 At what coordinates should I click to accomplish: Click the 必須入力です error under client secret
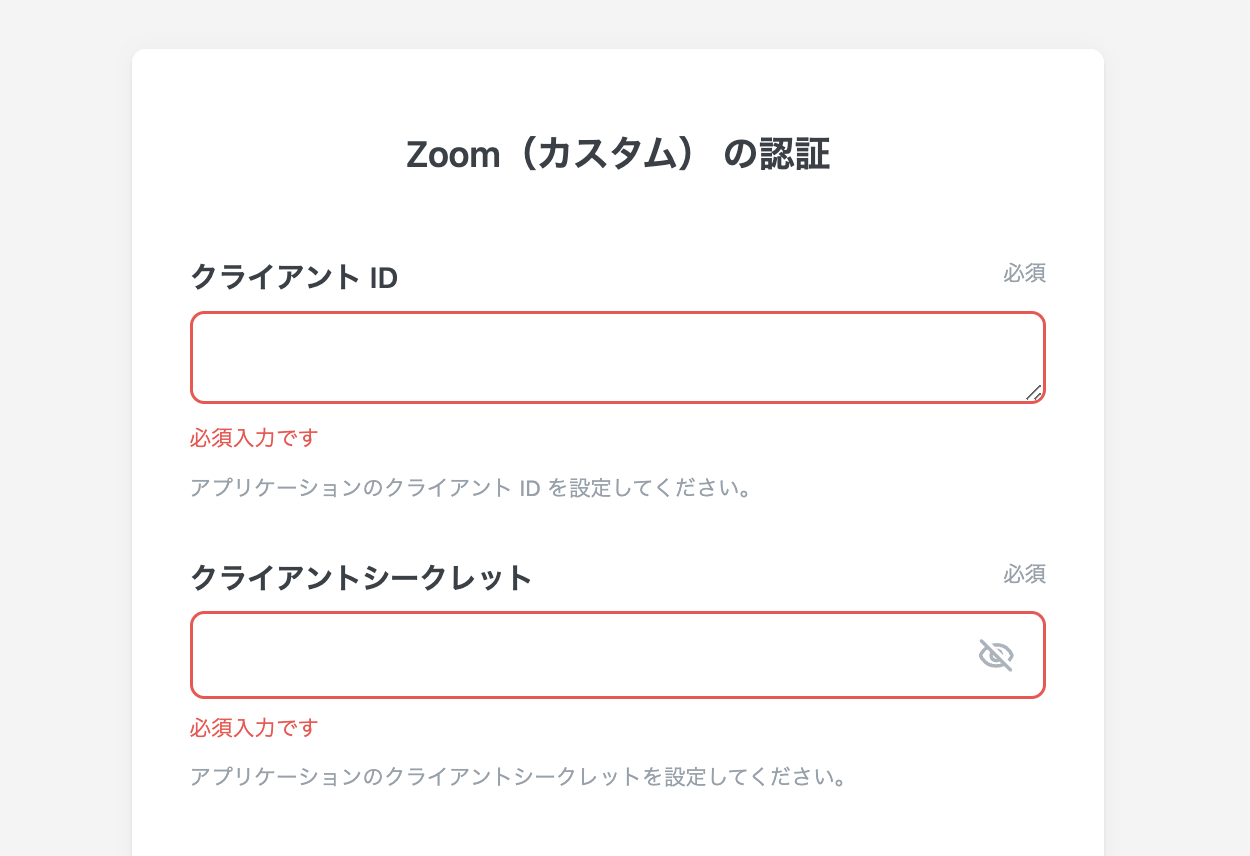pyautogui.click(x=253, y=728)
